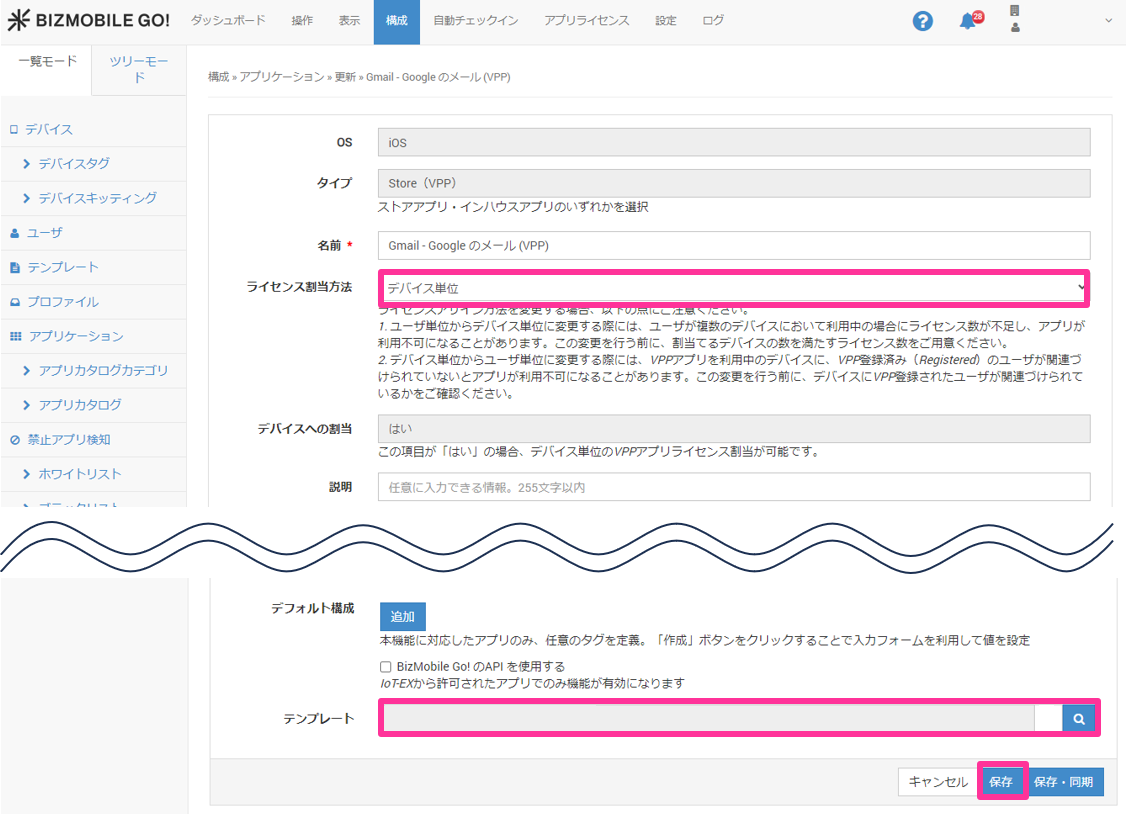1126x814 pixels.
Task: Click the 保存 button
Action: click(1001, 782)
